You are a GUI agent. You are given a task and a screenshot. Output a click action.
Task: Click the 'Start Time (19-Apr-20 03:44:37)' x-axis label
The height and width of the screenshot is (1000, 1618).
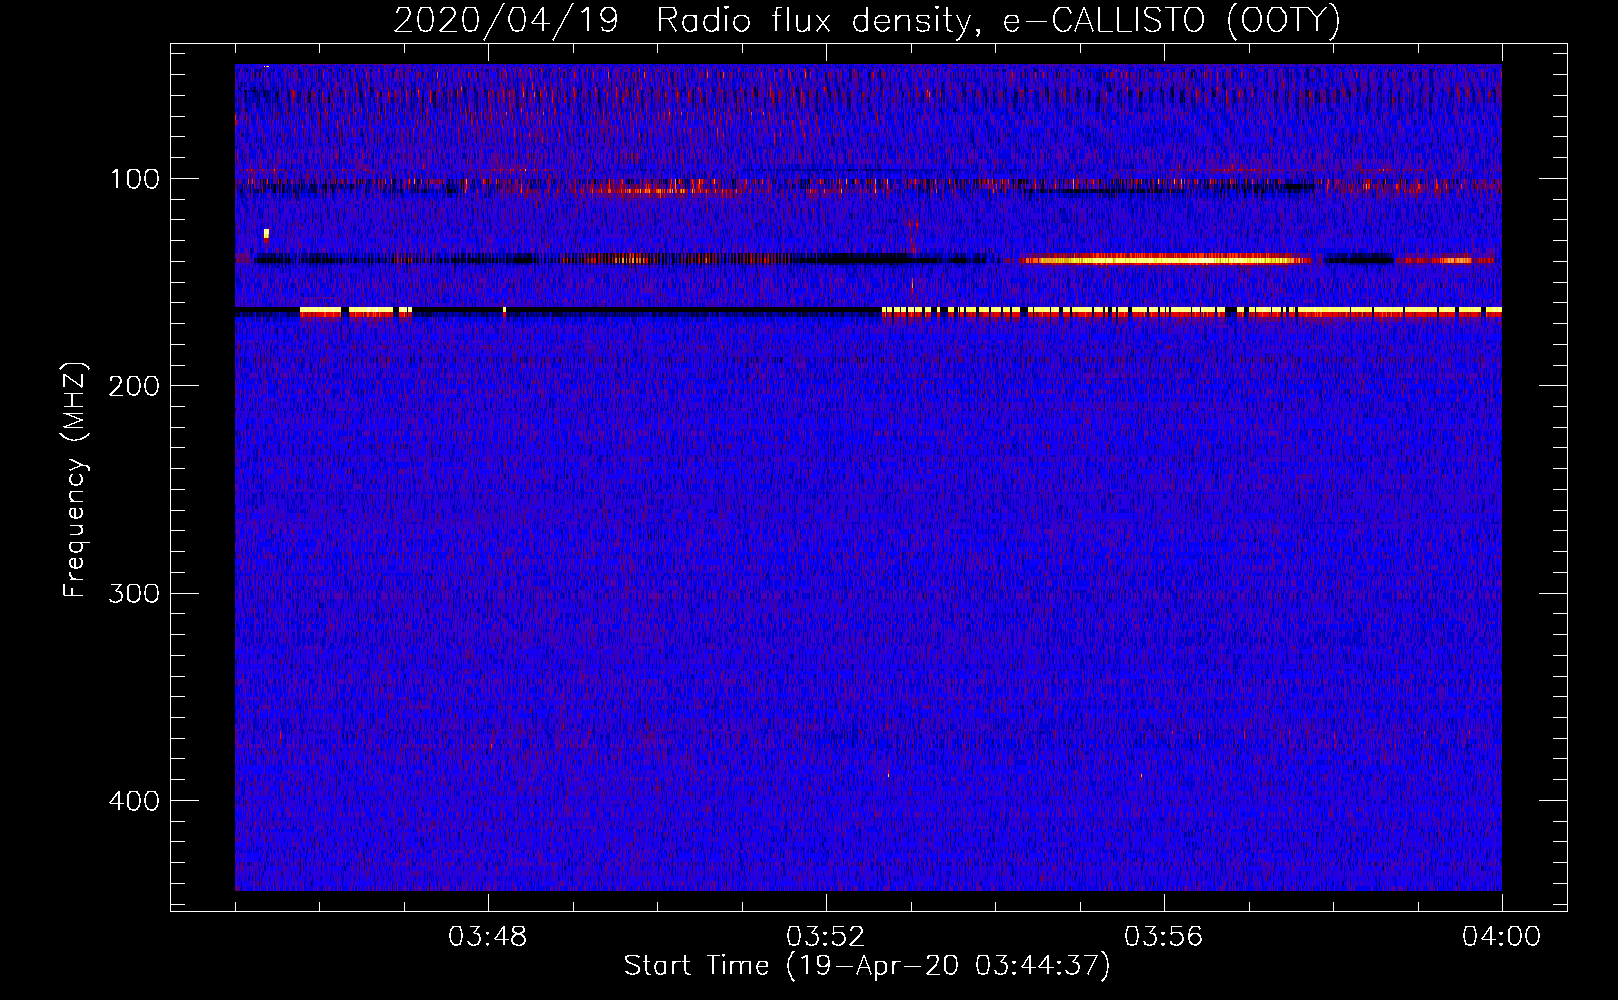point(867,966)
